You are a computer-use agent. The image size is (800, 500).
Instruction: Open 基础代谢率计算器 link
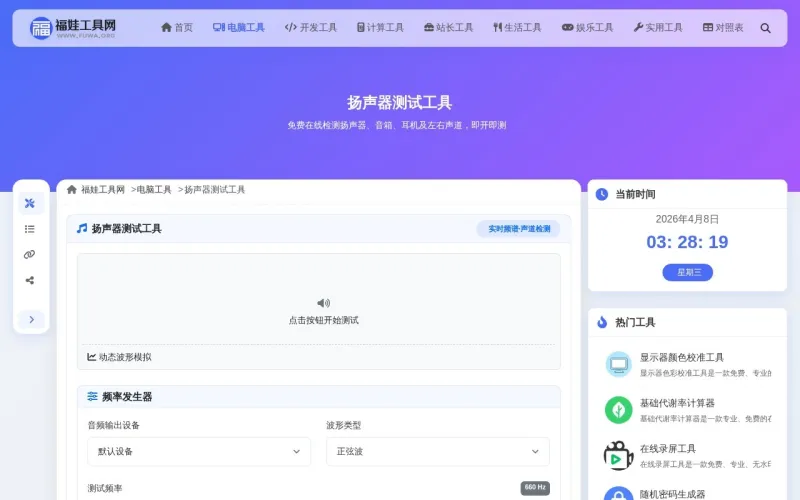click(x=677, y=403)
